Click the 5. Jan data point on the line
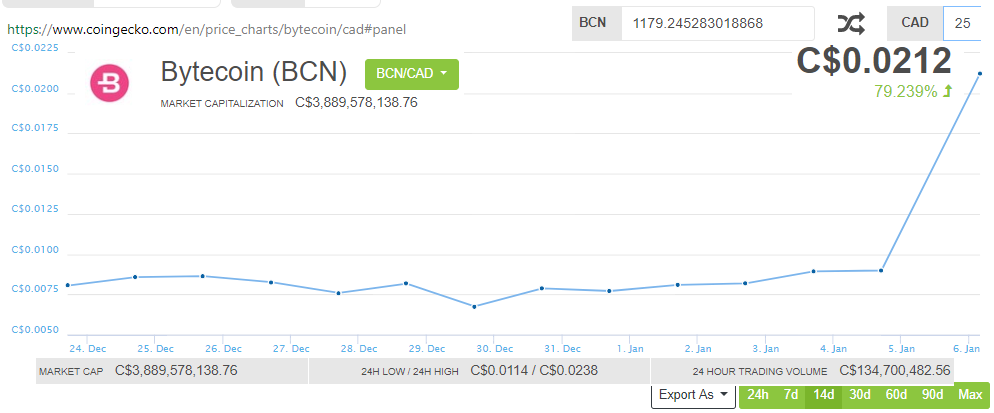 tap(881, 271)
